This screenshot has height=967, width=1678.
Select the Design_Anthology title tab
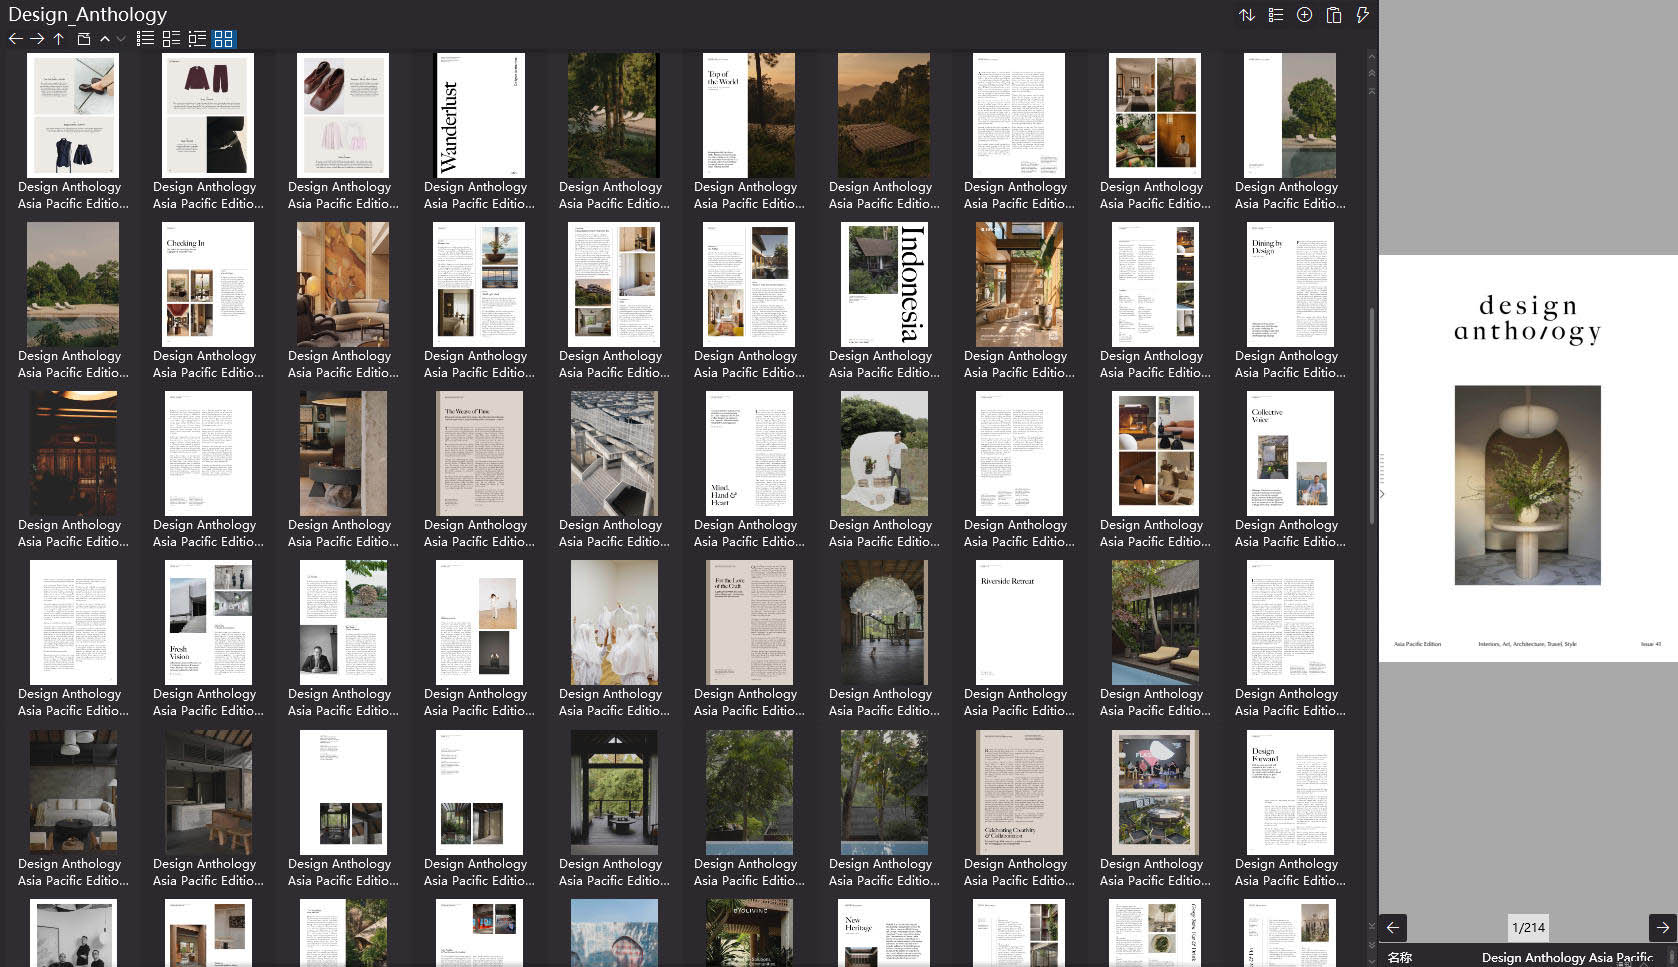88,14
